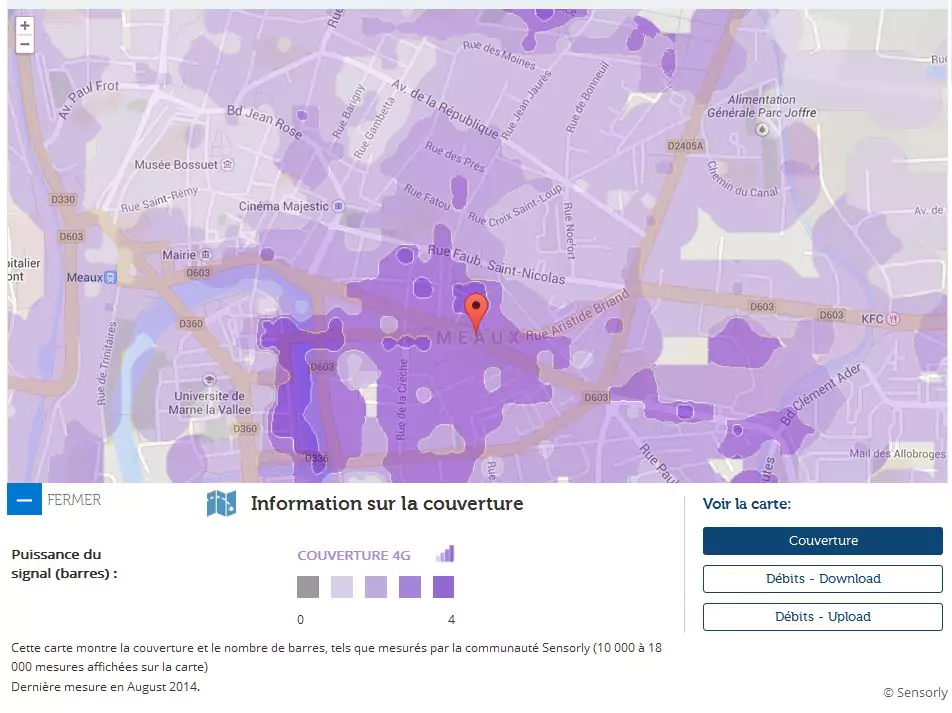Switch to Débits - Upload map
Image resolution: width=952 pixels, height=713 pixels.
[822, 617]
